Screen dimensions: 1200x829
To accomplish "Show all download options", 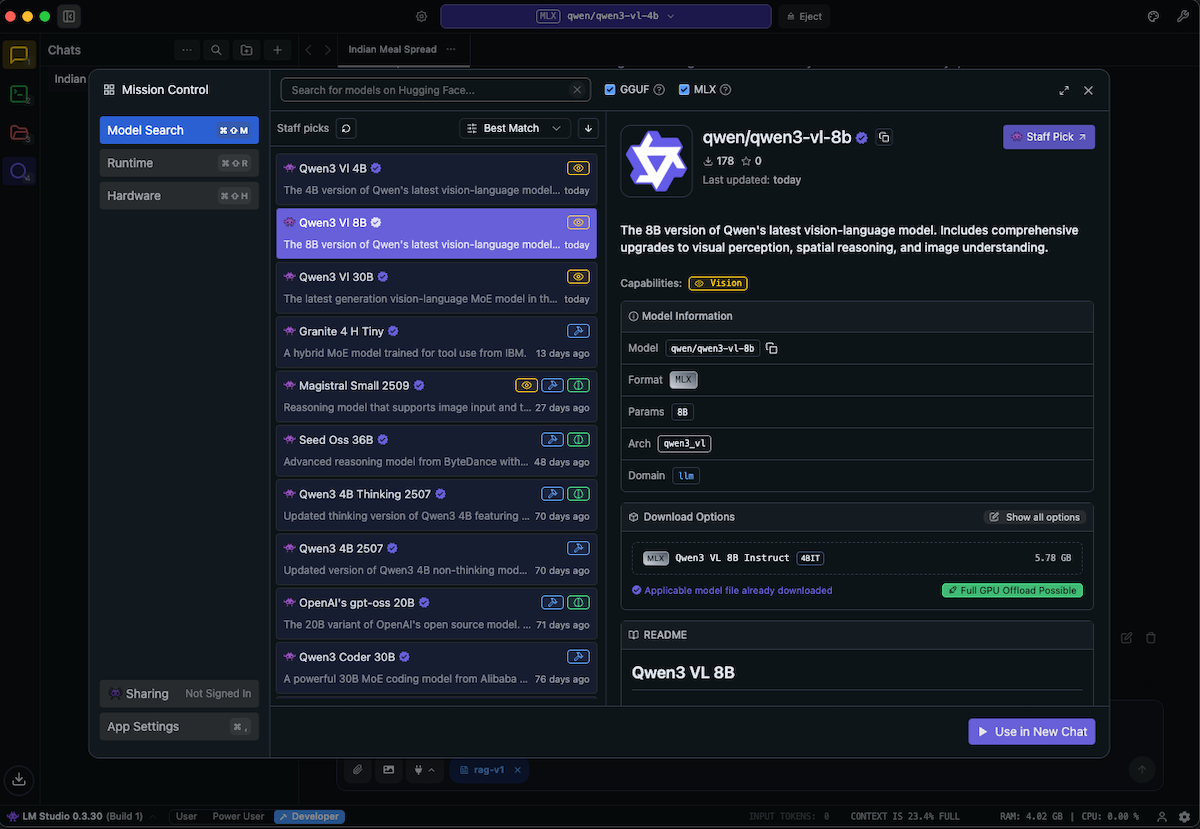I will [x=1034, y=517].
